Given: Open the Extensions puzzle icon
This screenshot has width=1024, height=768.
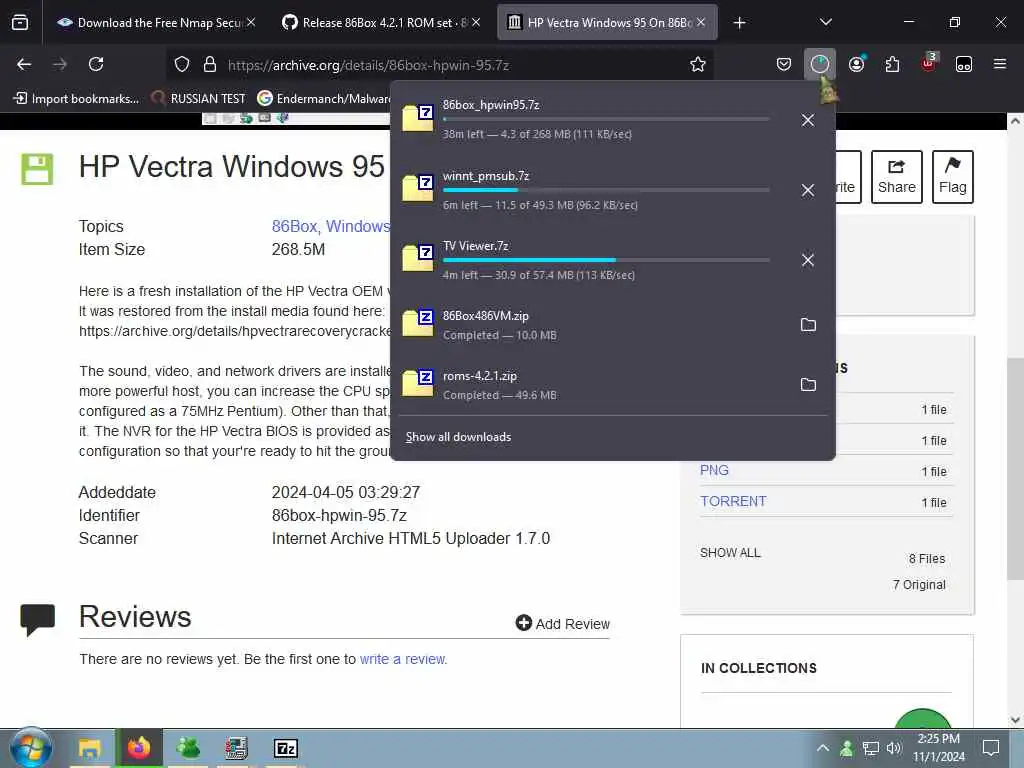Looking at the screenshot, I should [x=892, y=64].
